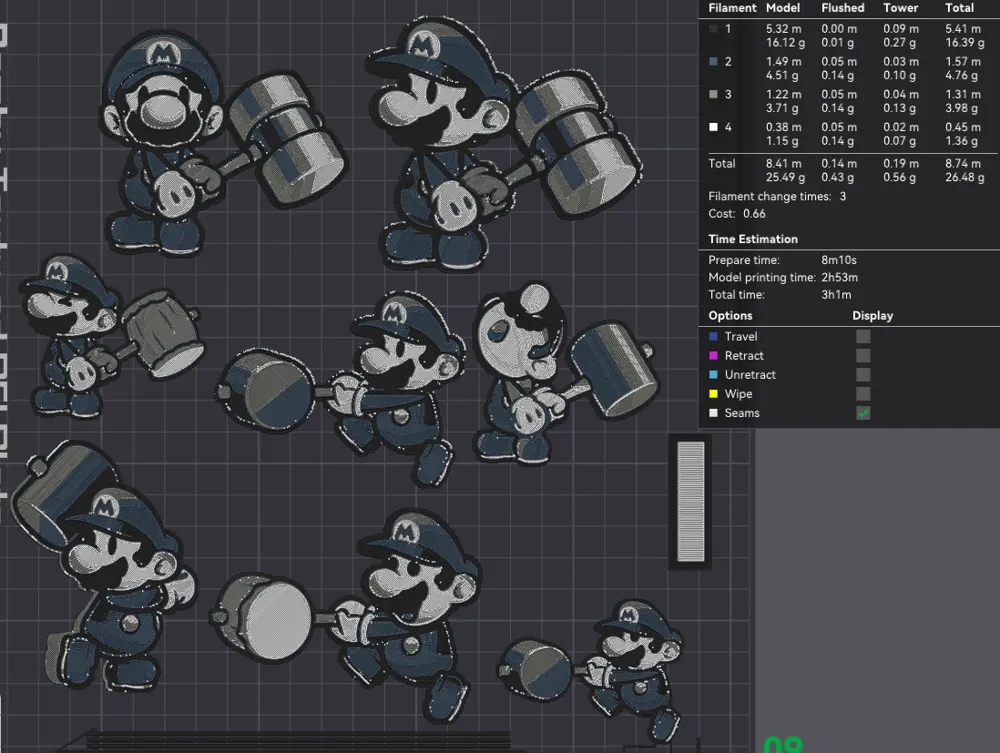Image resolution: width=1000 pixels, height=753 pixels.
Task: Click the Model printing time 2h53m value
Action: [839, 277]
